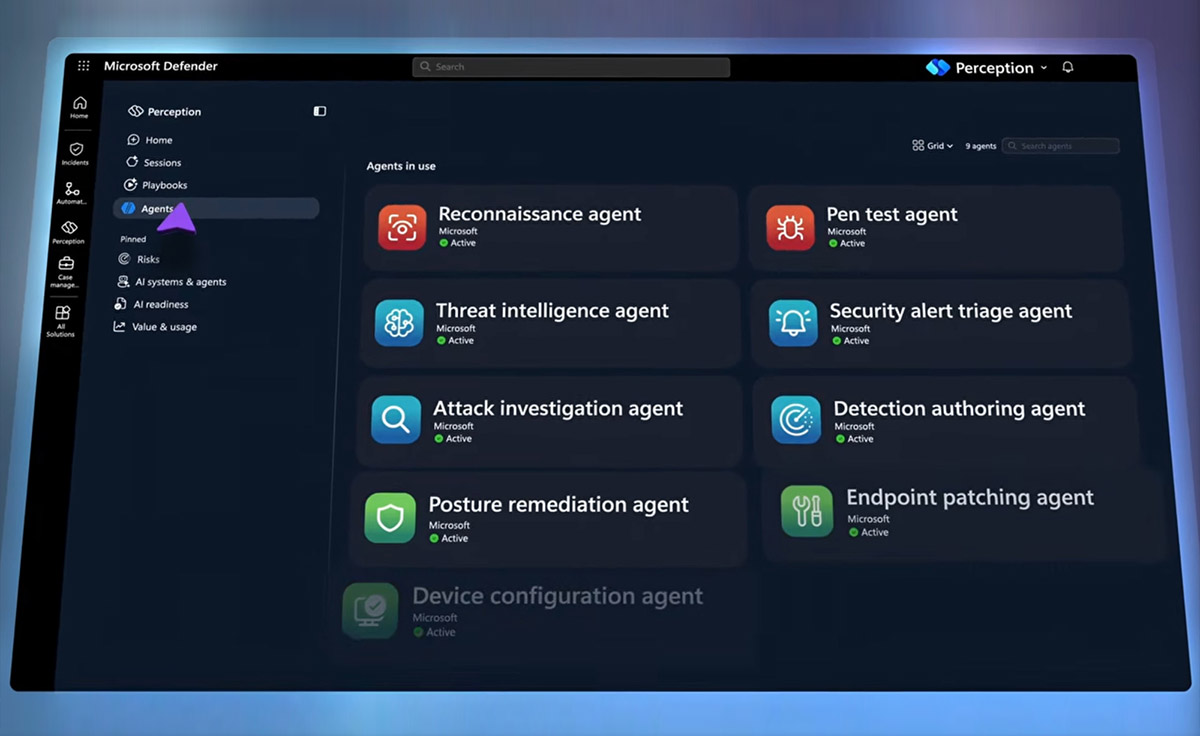Open Case management from the left rail
This screenshot has height=736, width=1200.
[65, 273]
